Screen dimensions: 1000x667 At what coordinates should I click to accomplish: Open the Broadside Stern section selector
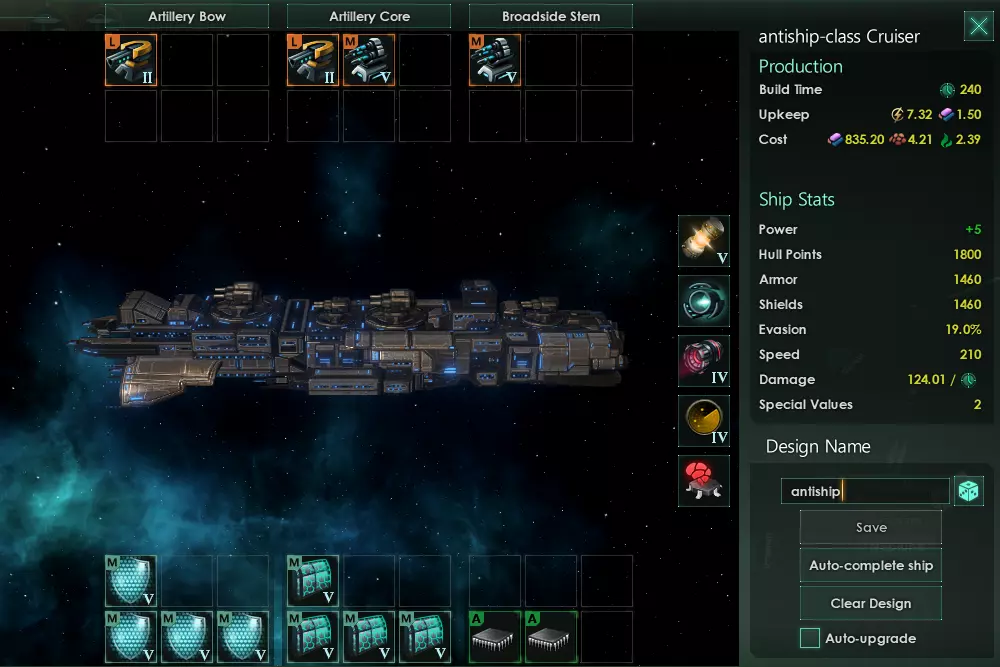click(551, 17)
